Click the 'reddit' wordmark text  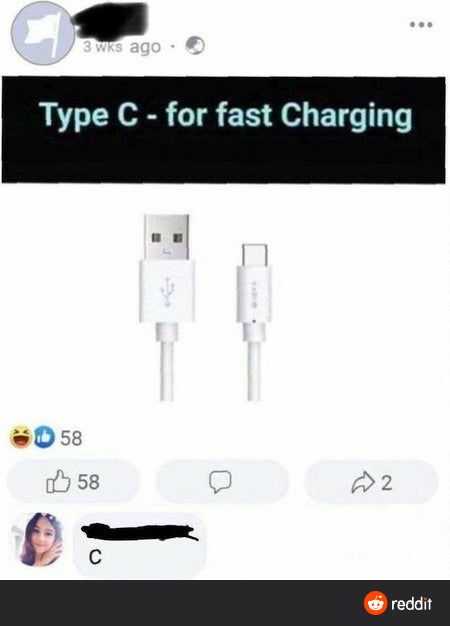click(x=411, y=603)
